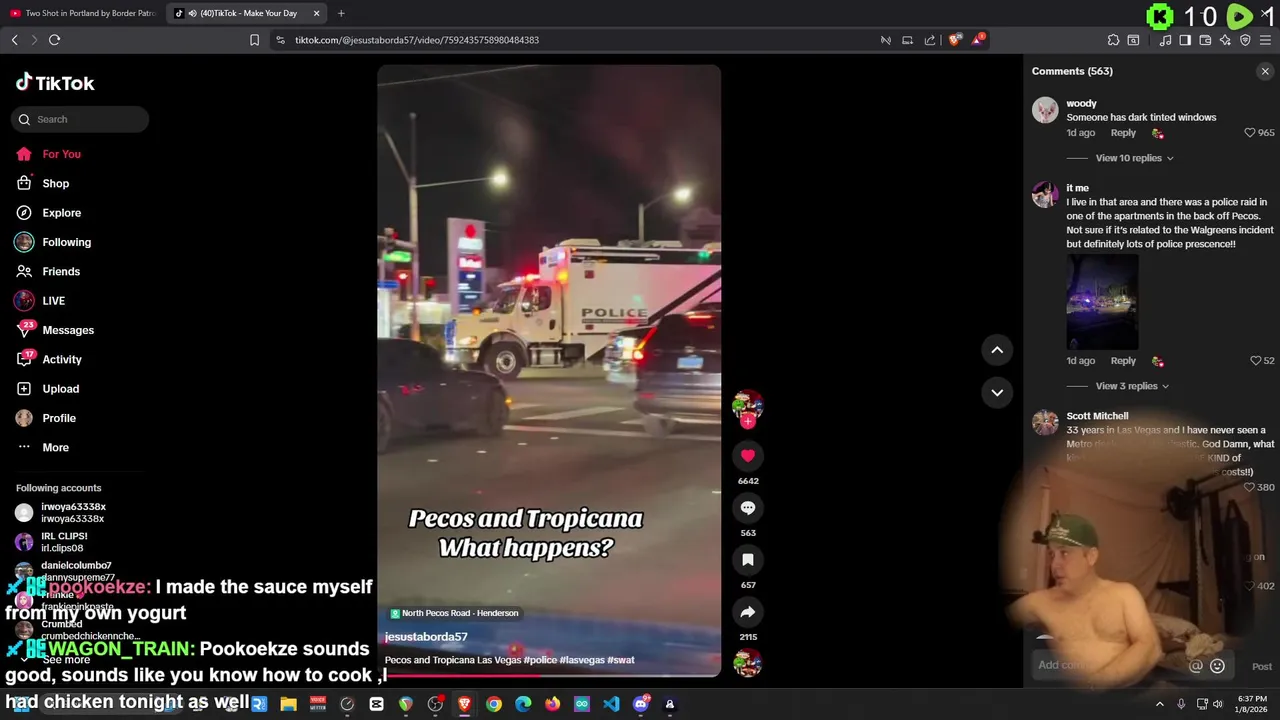The height and width of the screenshot is (720, 1280).
Task: Open the Explore page
Action: (61, 213)
